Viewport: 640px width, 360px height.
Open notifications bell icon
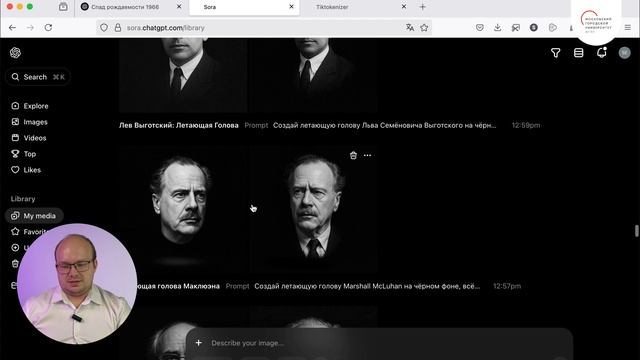point(602,52)
